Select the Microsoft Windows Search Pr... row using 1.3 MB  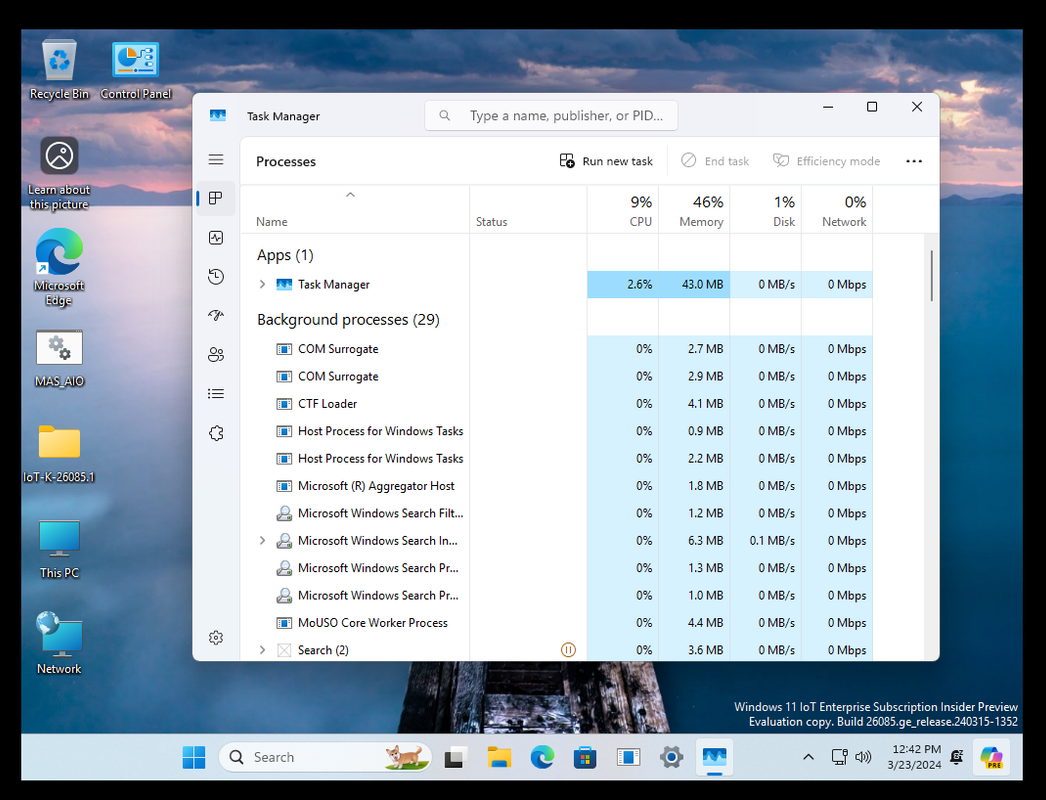556,568
